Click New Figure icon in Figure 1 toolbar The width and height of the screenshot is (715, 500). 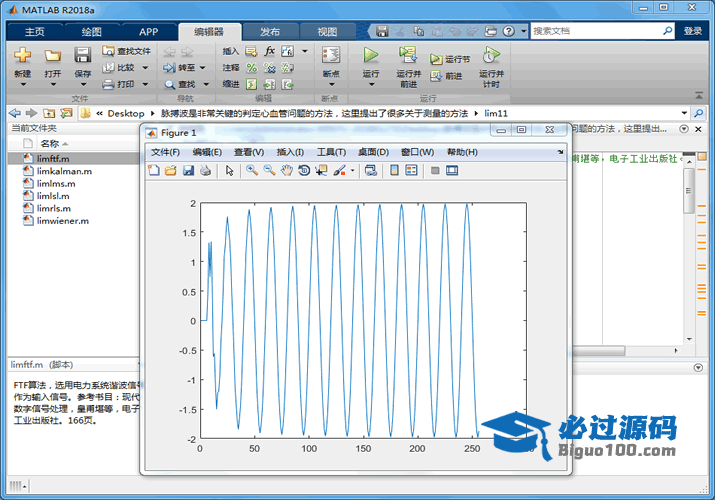pyautogui.click(x=154, y=170)
